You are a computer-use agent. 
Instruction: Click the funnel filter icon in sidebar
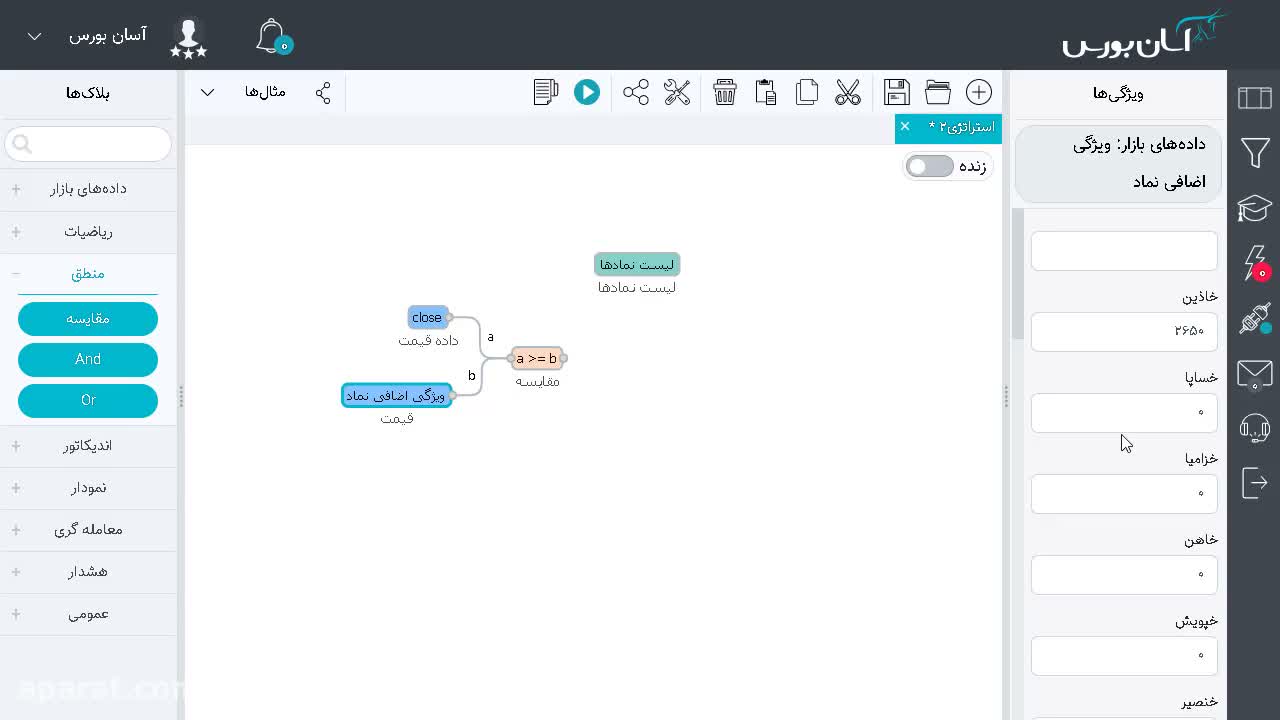pos(1254,153)
